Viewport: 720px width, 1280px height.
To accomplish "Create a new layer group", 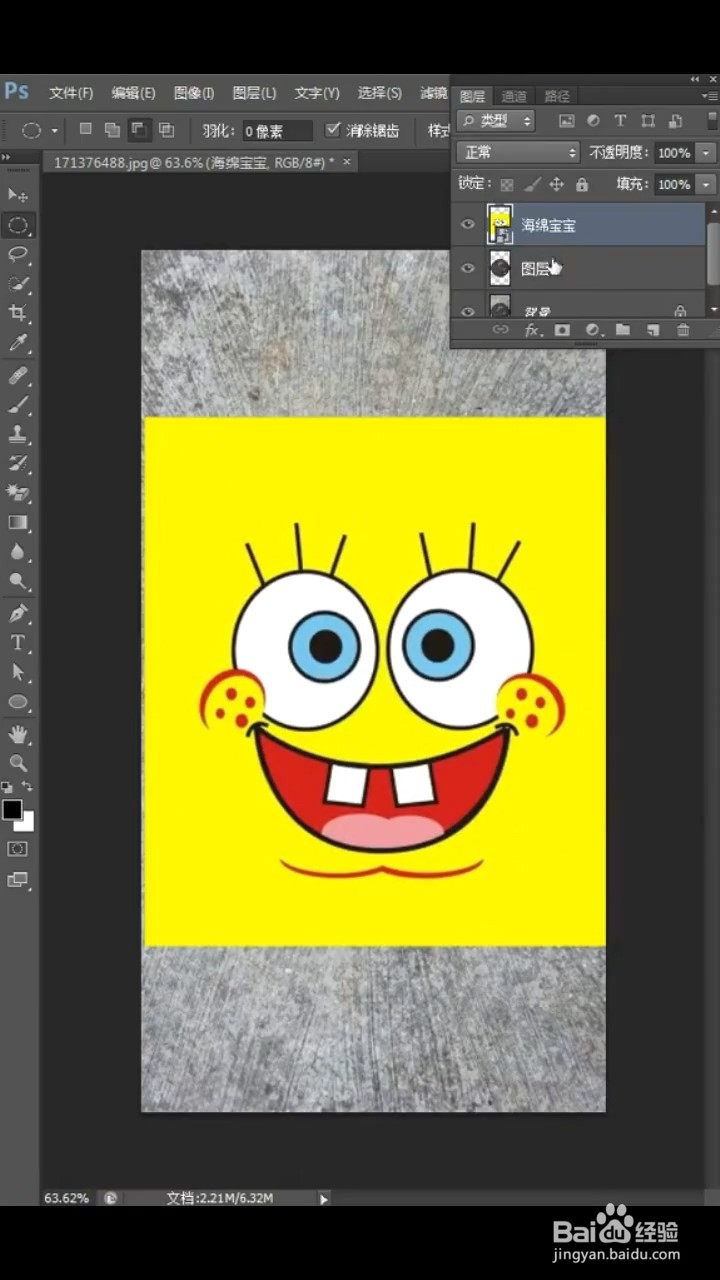I will coord(622,330).
